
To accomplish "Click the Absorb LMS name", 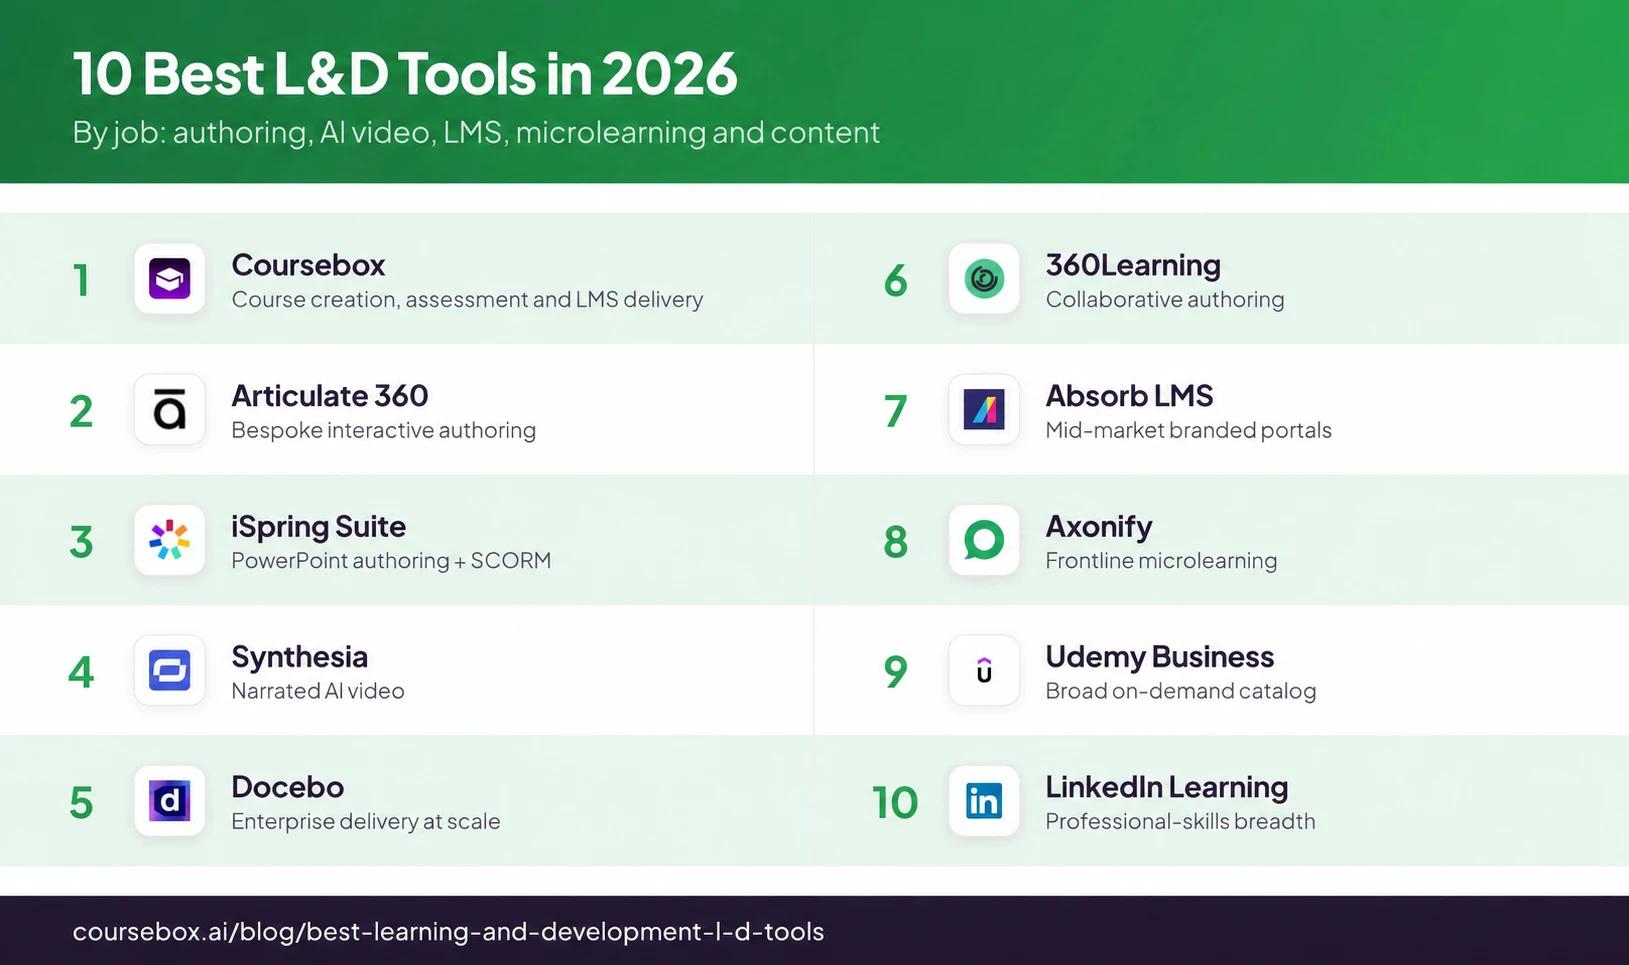I will (1129, 396).
